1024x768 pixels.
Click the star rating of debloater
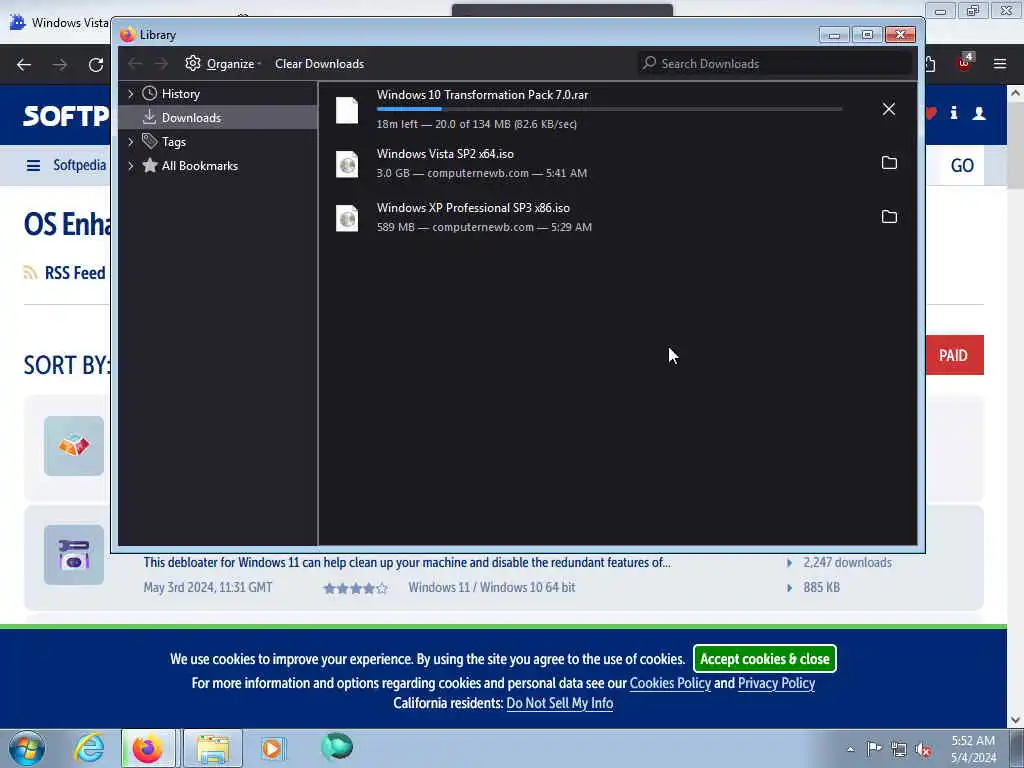point(356,588)
